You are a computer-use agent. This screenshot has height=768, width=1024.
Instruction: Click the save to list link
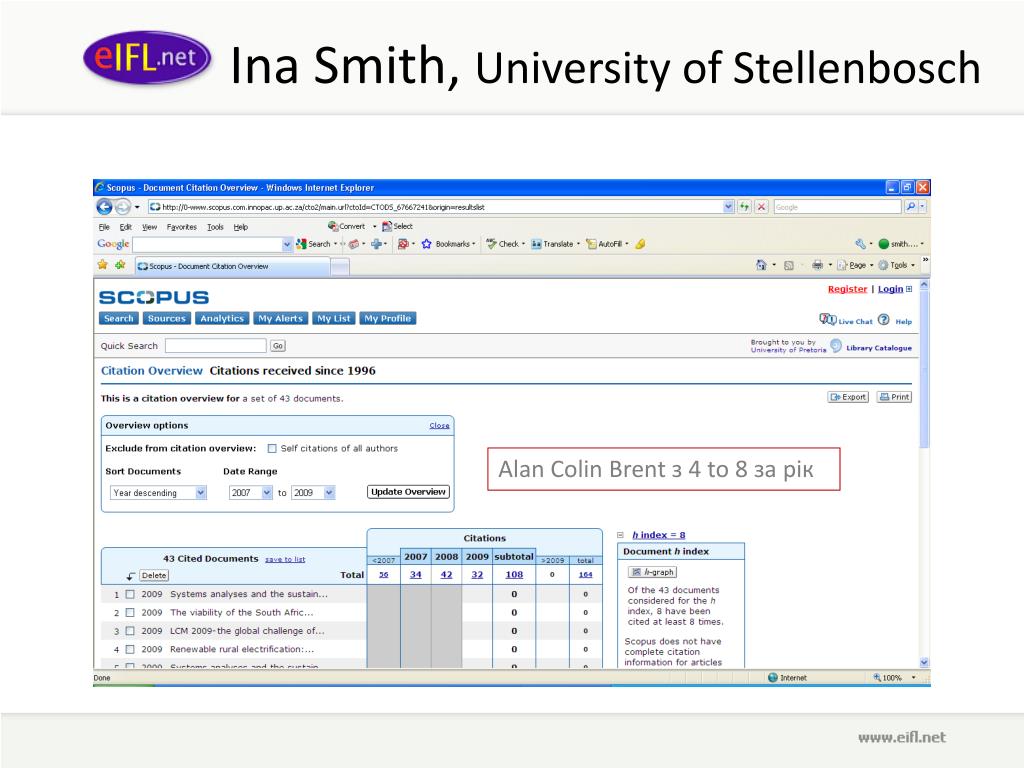click(x=285, y=560)
